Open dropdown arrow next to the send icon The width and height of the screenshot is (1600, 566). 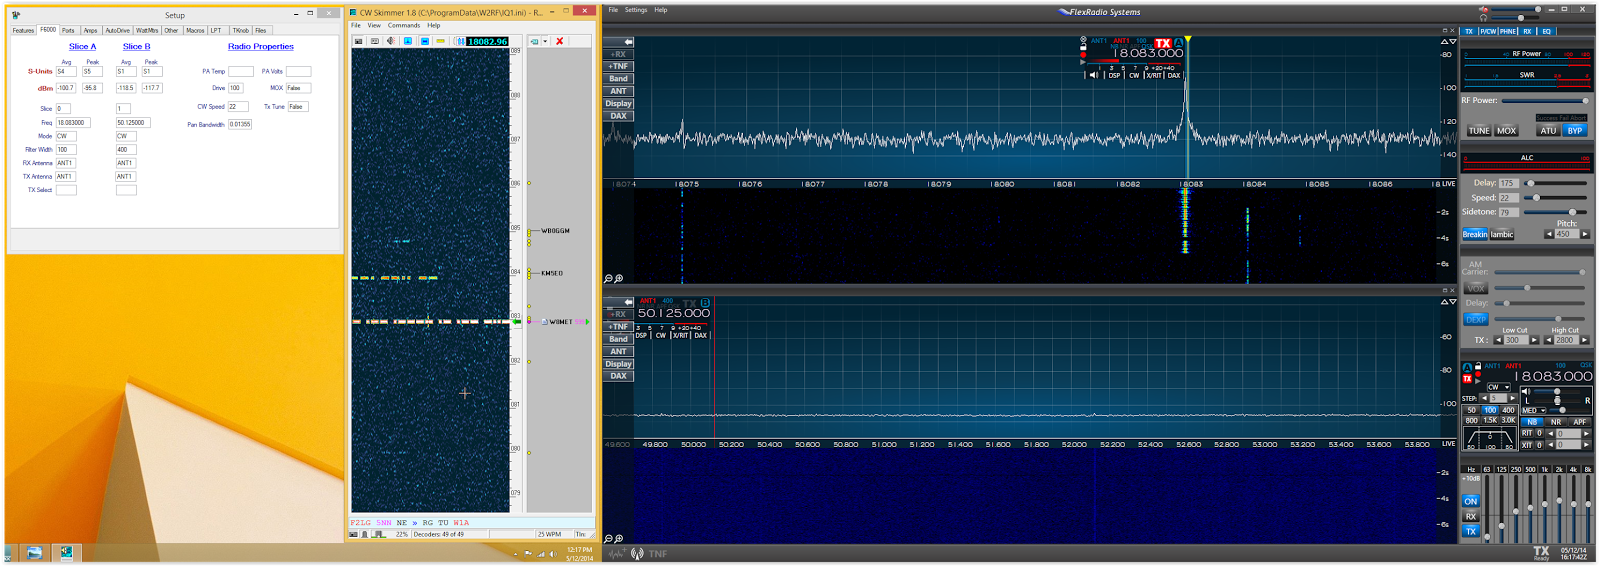[545, 41]
